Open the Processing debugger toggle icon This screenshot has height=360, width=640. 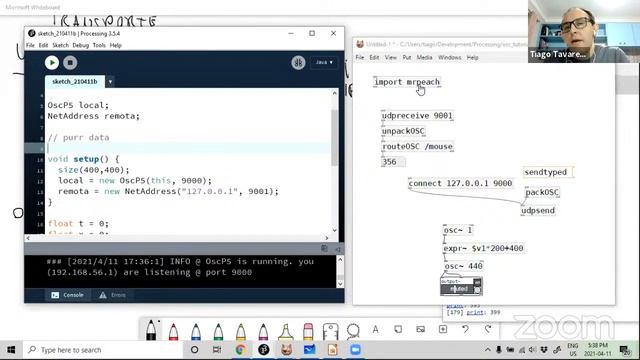(x=298, y=62)
